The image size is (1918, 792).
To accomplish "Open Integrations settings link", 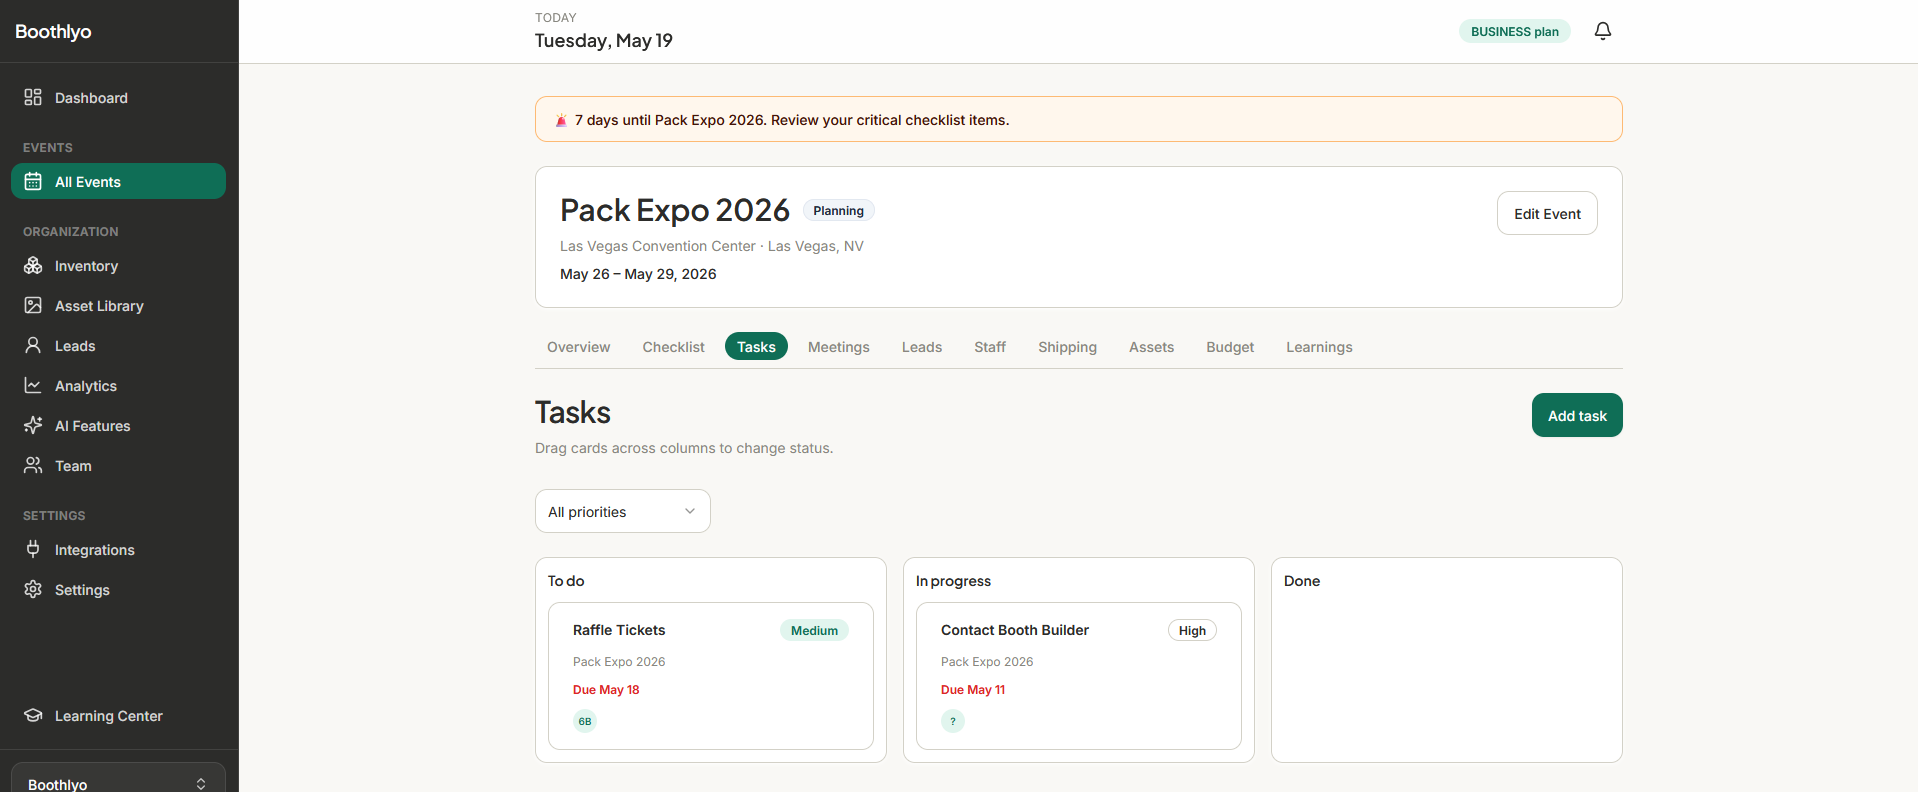I will point(118,549).
